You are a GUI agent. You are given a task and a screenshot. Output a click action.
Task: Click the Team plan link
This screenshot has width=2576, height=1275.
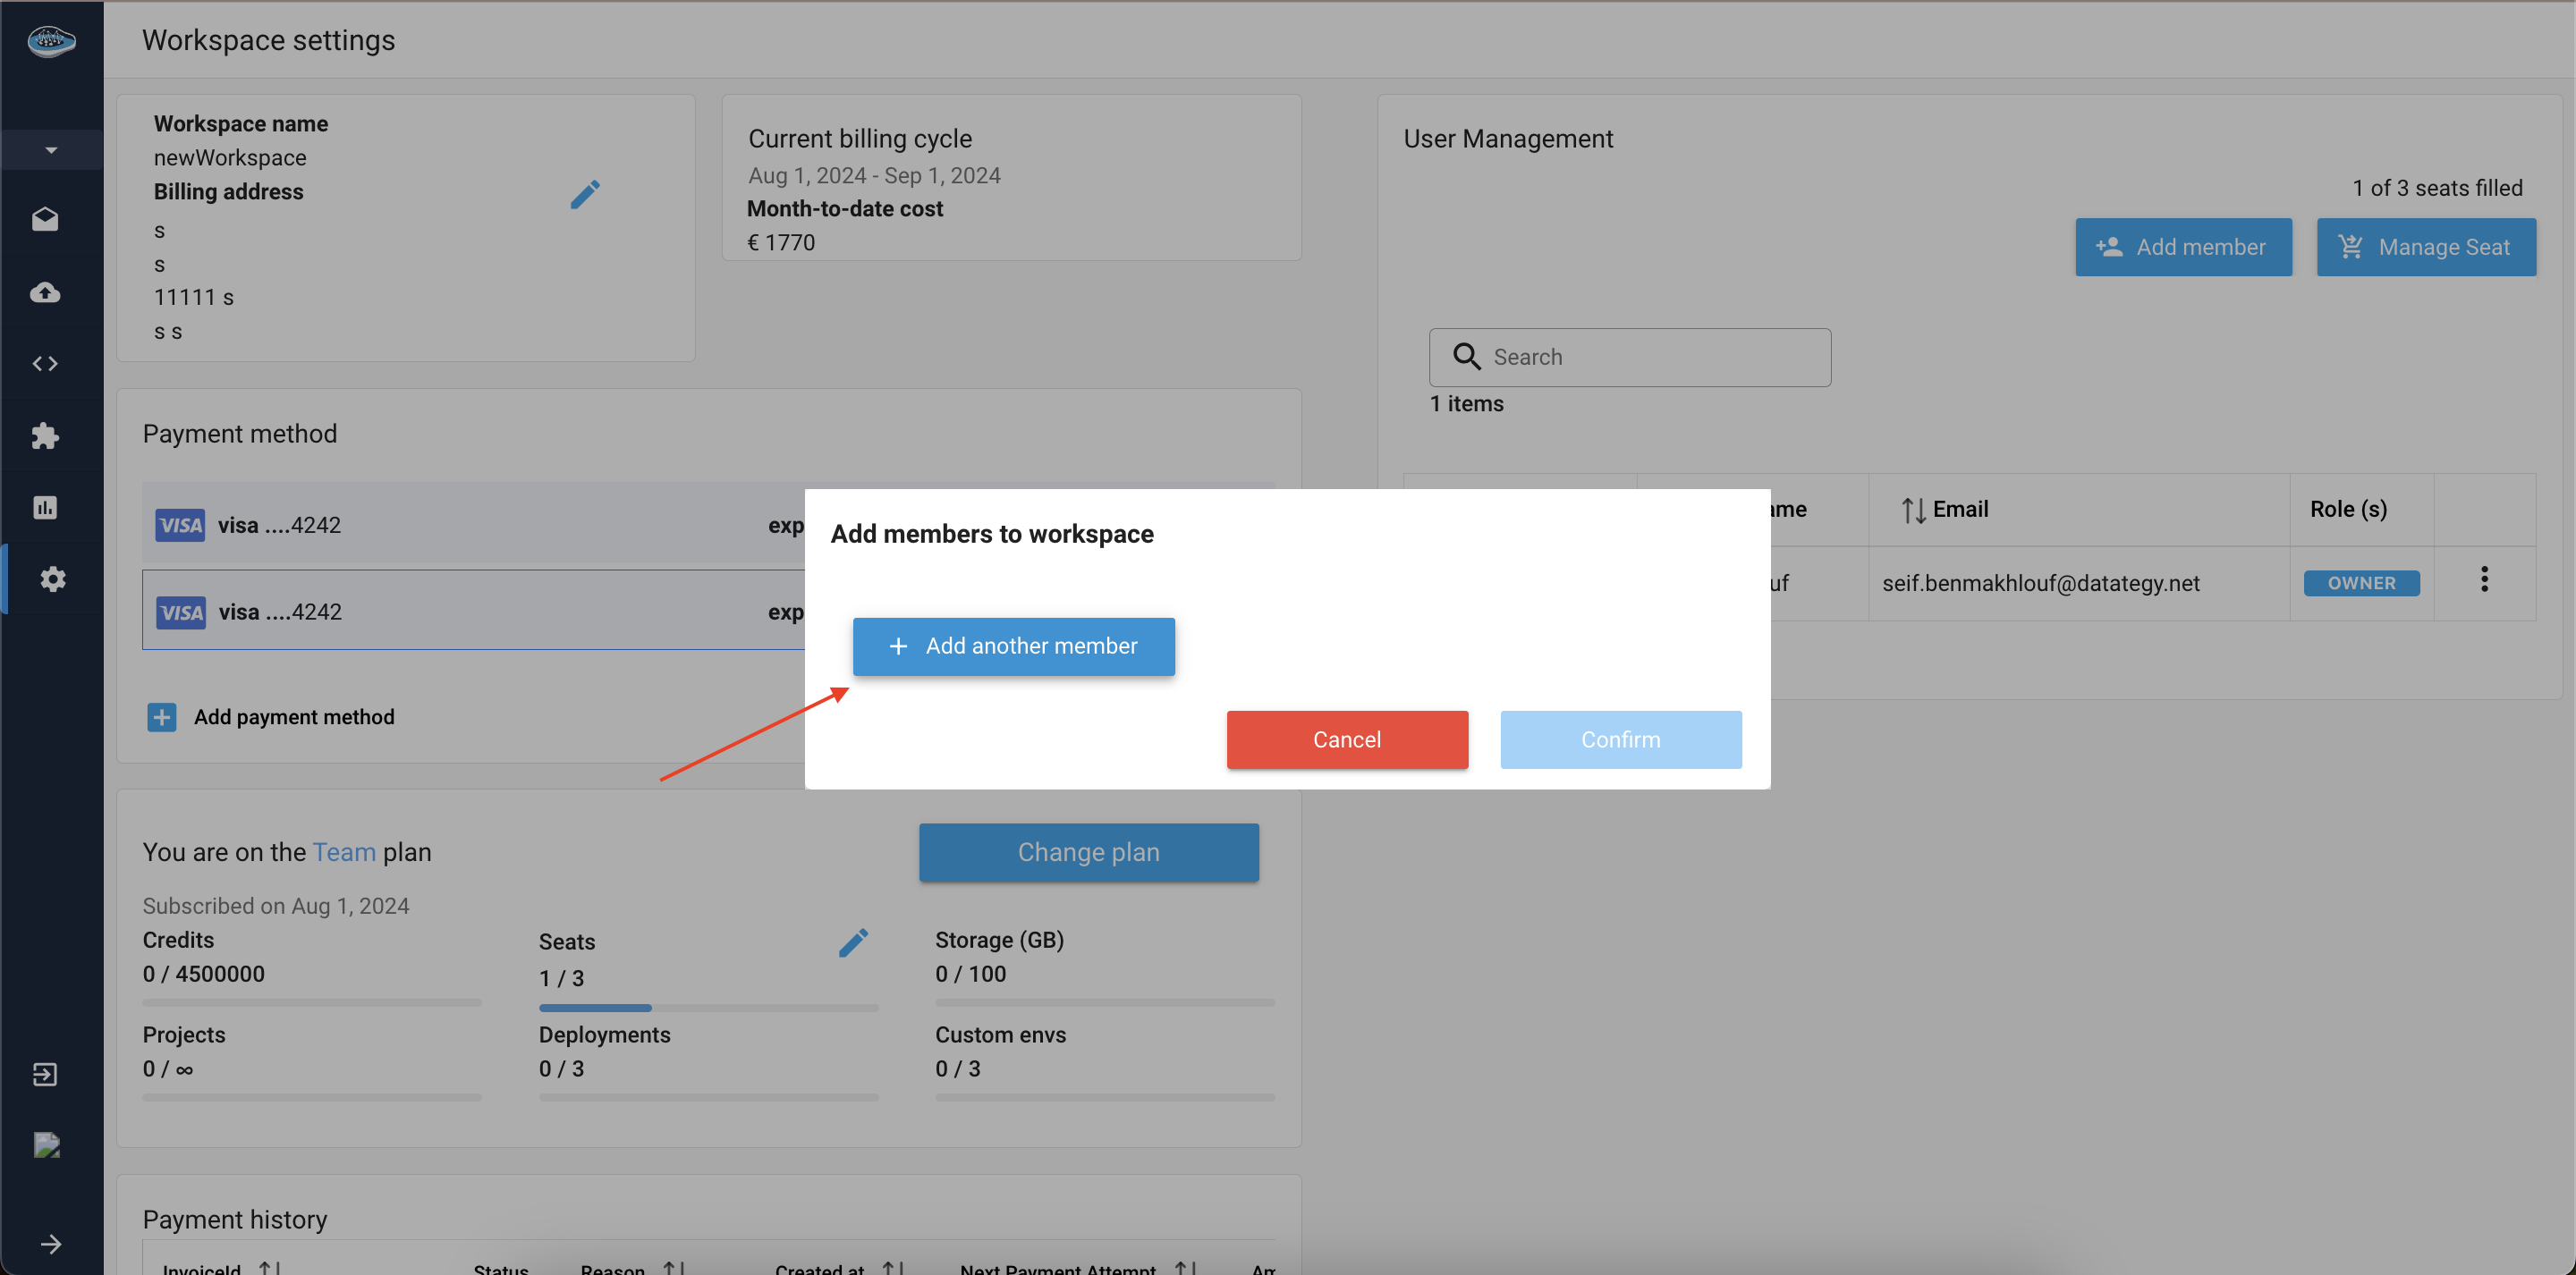pyautogui.click(x=344, y=852)
